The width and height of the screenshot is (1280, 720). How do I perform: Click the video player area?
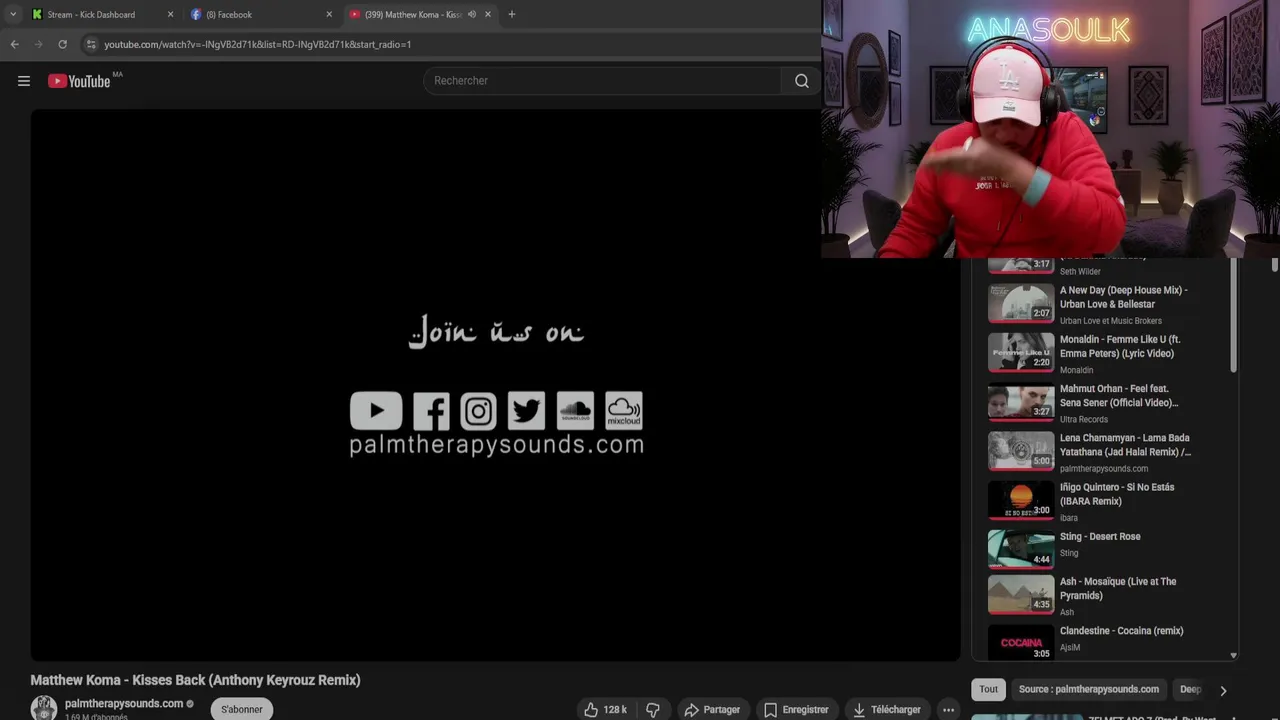pyautogui.click(x=495, y=385)
